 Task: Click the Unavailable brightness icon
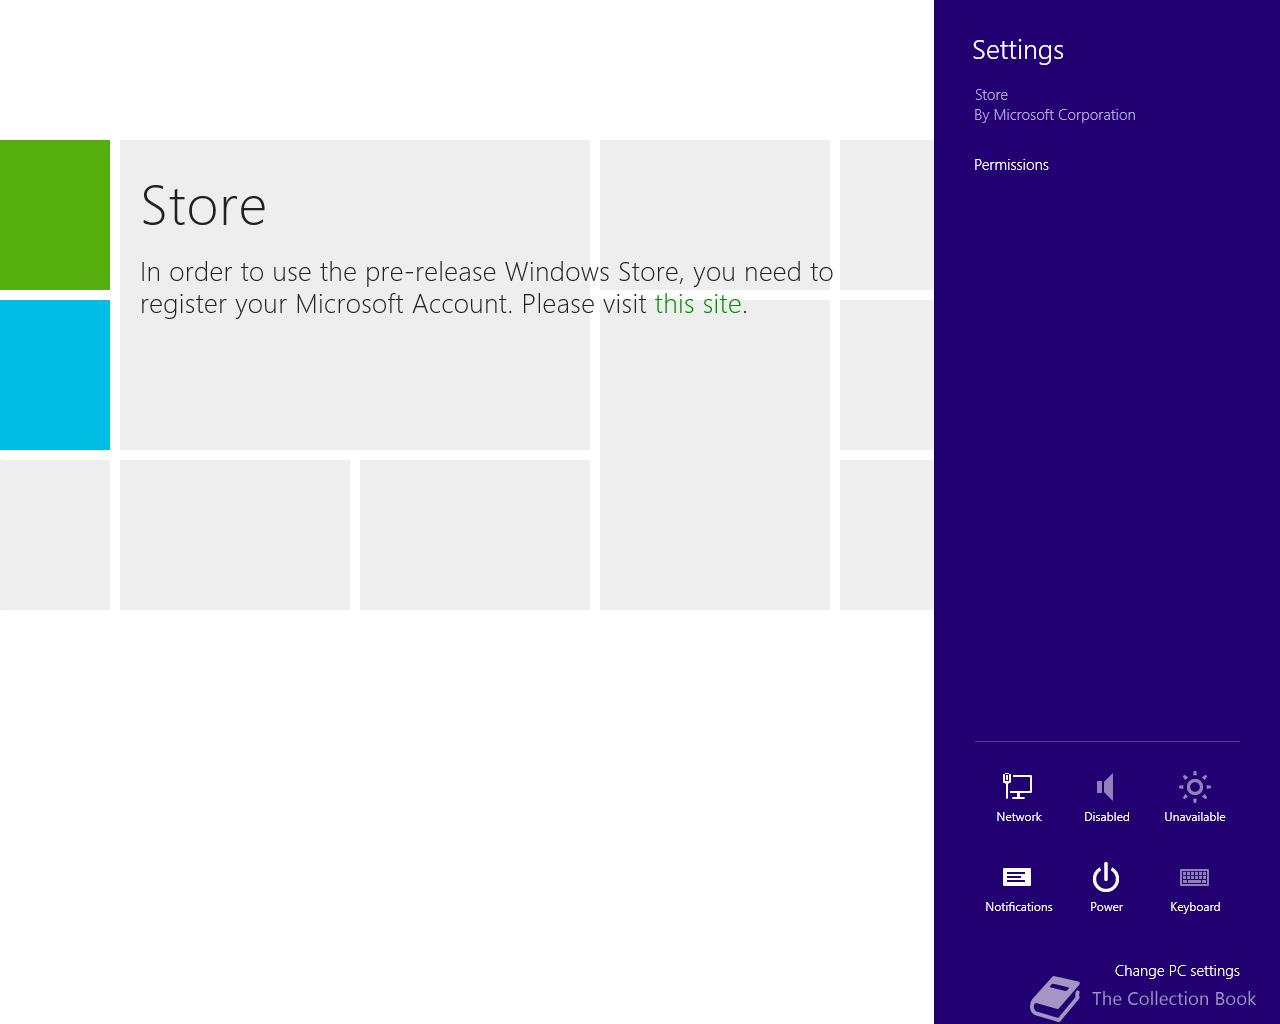coord(1194,787)
